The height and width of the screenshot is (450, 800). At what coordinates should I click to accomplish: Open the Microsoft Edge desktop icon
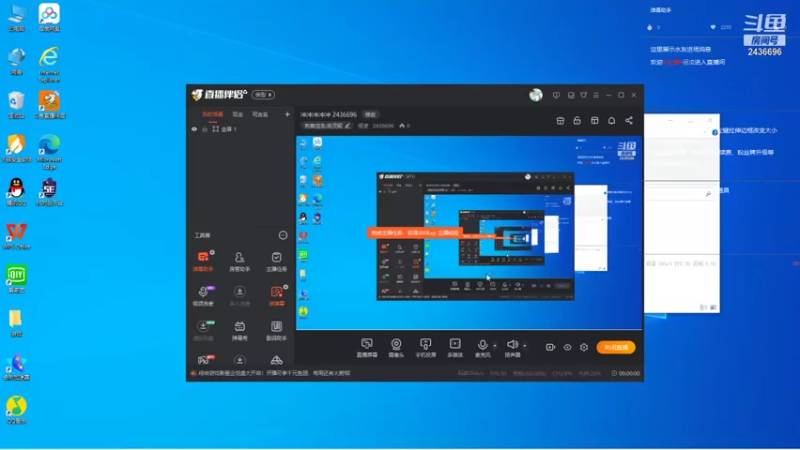[49, 152]
